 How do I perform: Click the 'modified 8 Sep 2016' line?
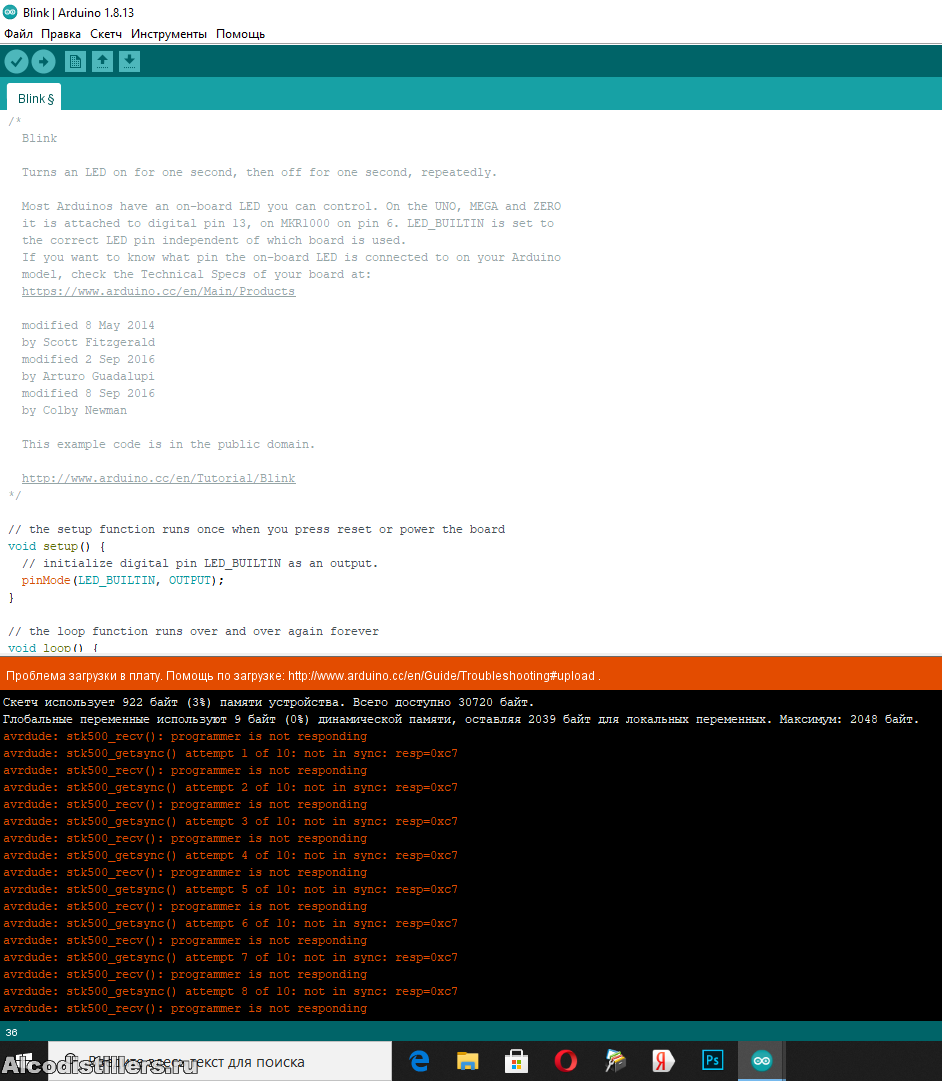point(88,393)
